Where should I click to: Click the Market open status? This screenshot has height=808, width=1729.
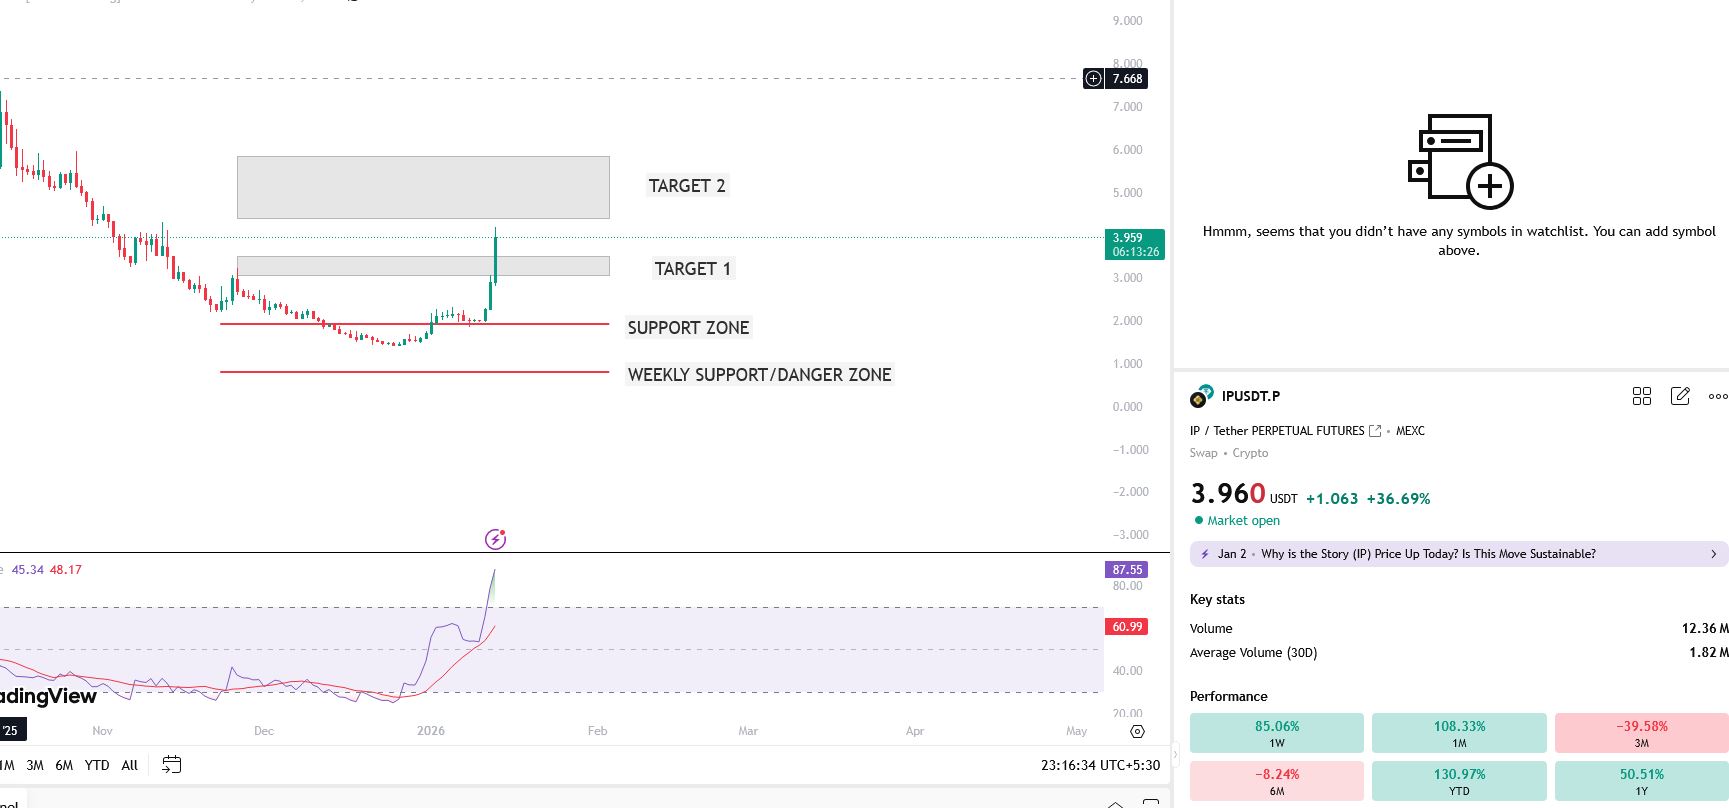click(1237, 521)
